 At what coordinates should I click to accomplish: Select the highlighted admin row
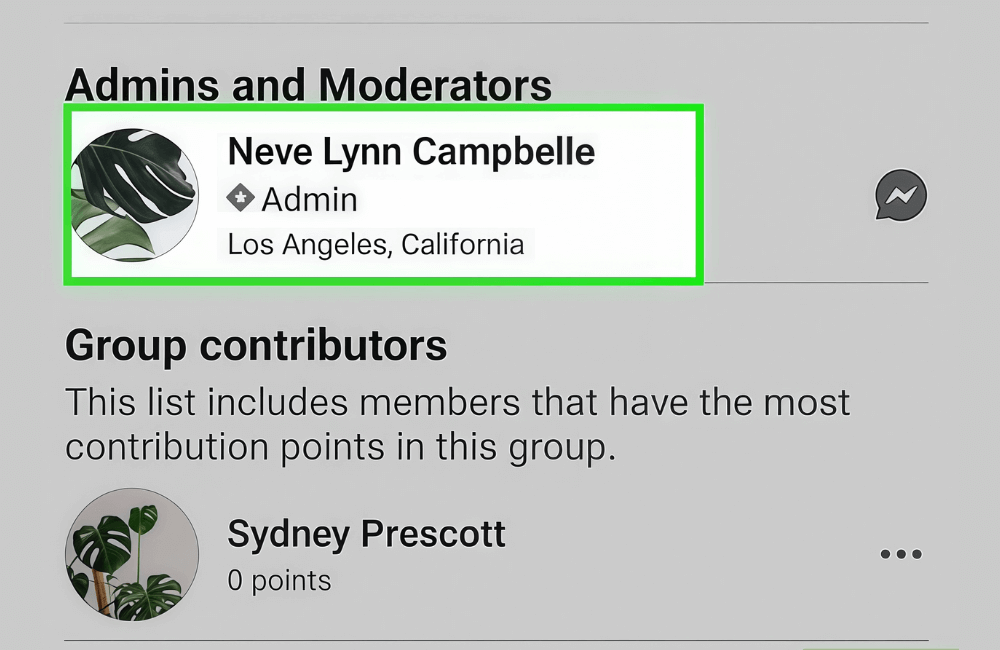(x=383, y=195)
